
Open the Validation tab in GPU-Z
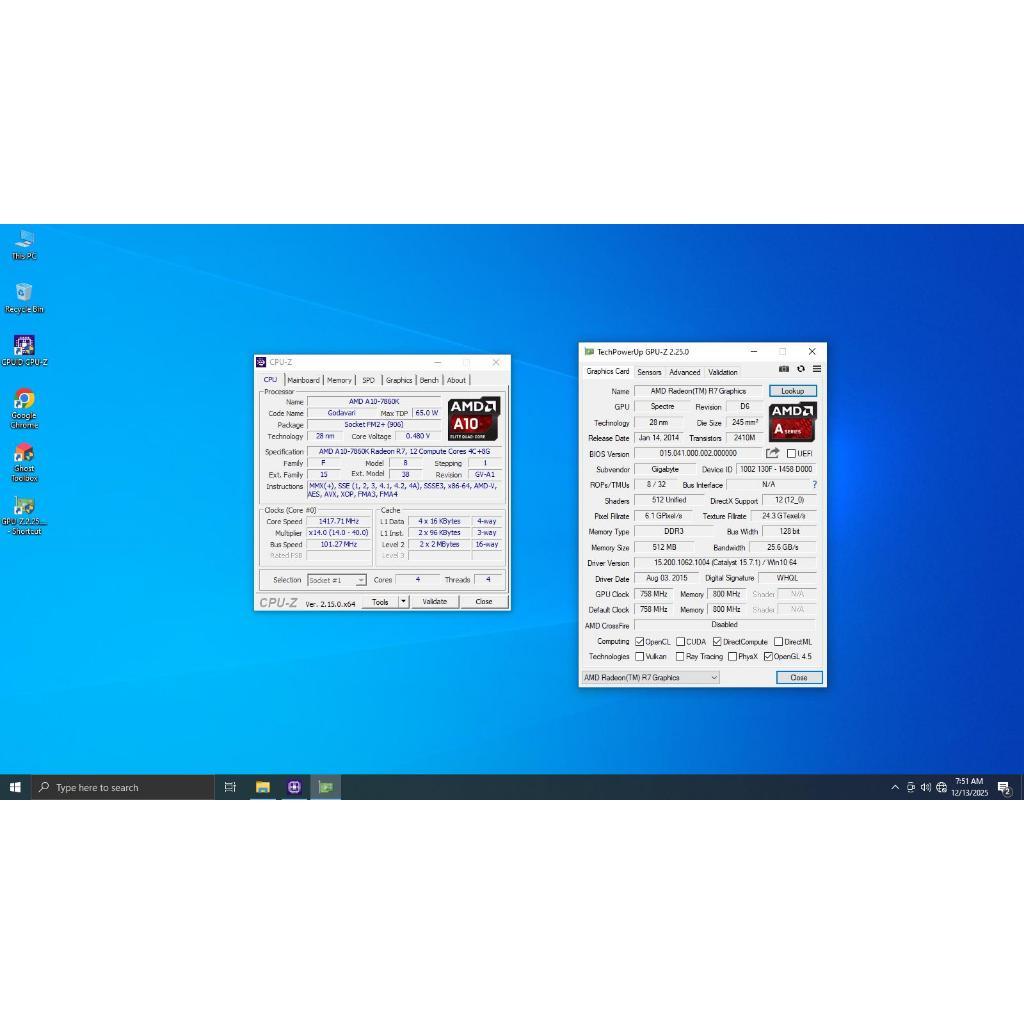(723, 372)
